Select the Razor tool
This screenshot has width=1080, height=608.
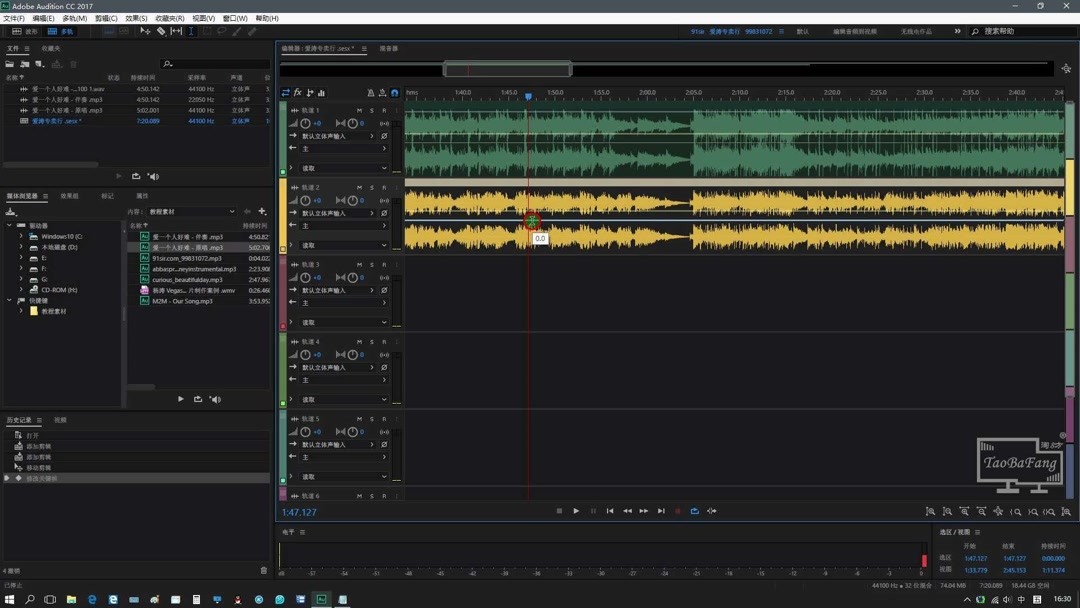tap(161, 31)
